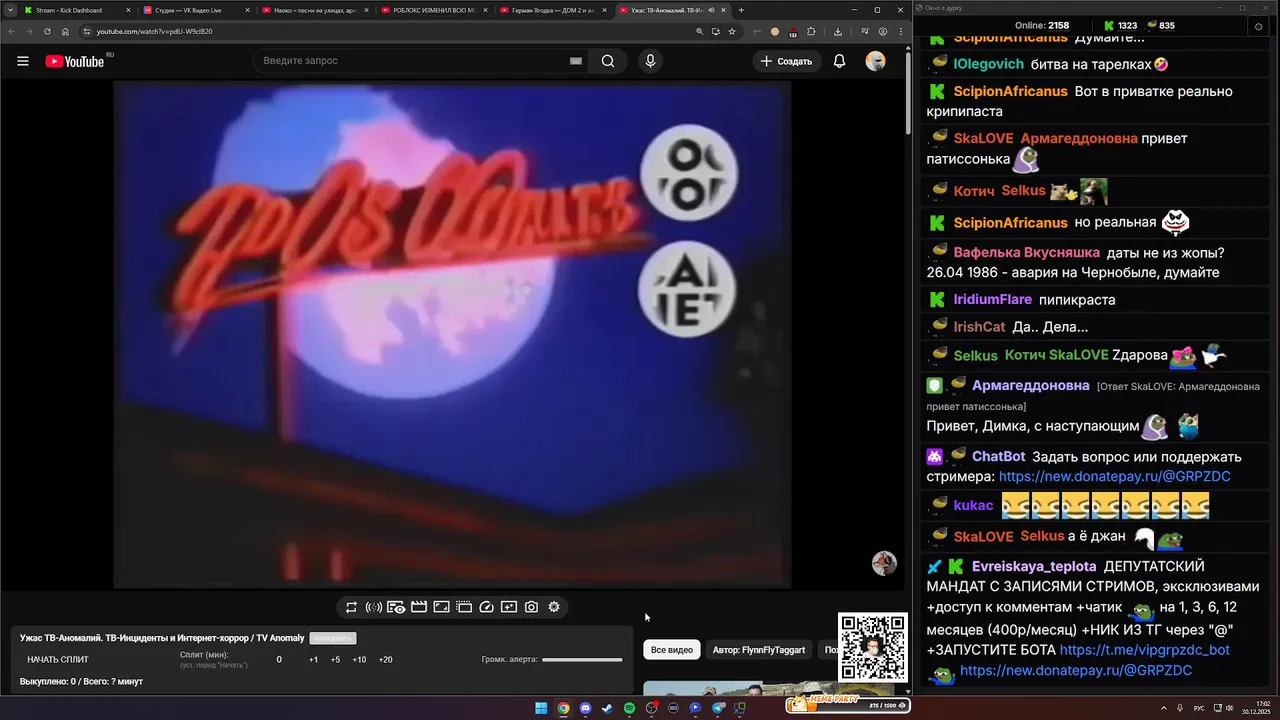This screenshot has width=1280, height=720.
Task: Click the broadcast signal icon in player toolbar
Action: point(373,607)
